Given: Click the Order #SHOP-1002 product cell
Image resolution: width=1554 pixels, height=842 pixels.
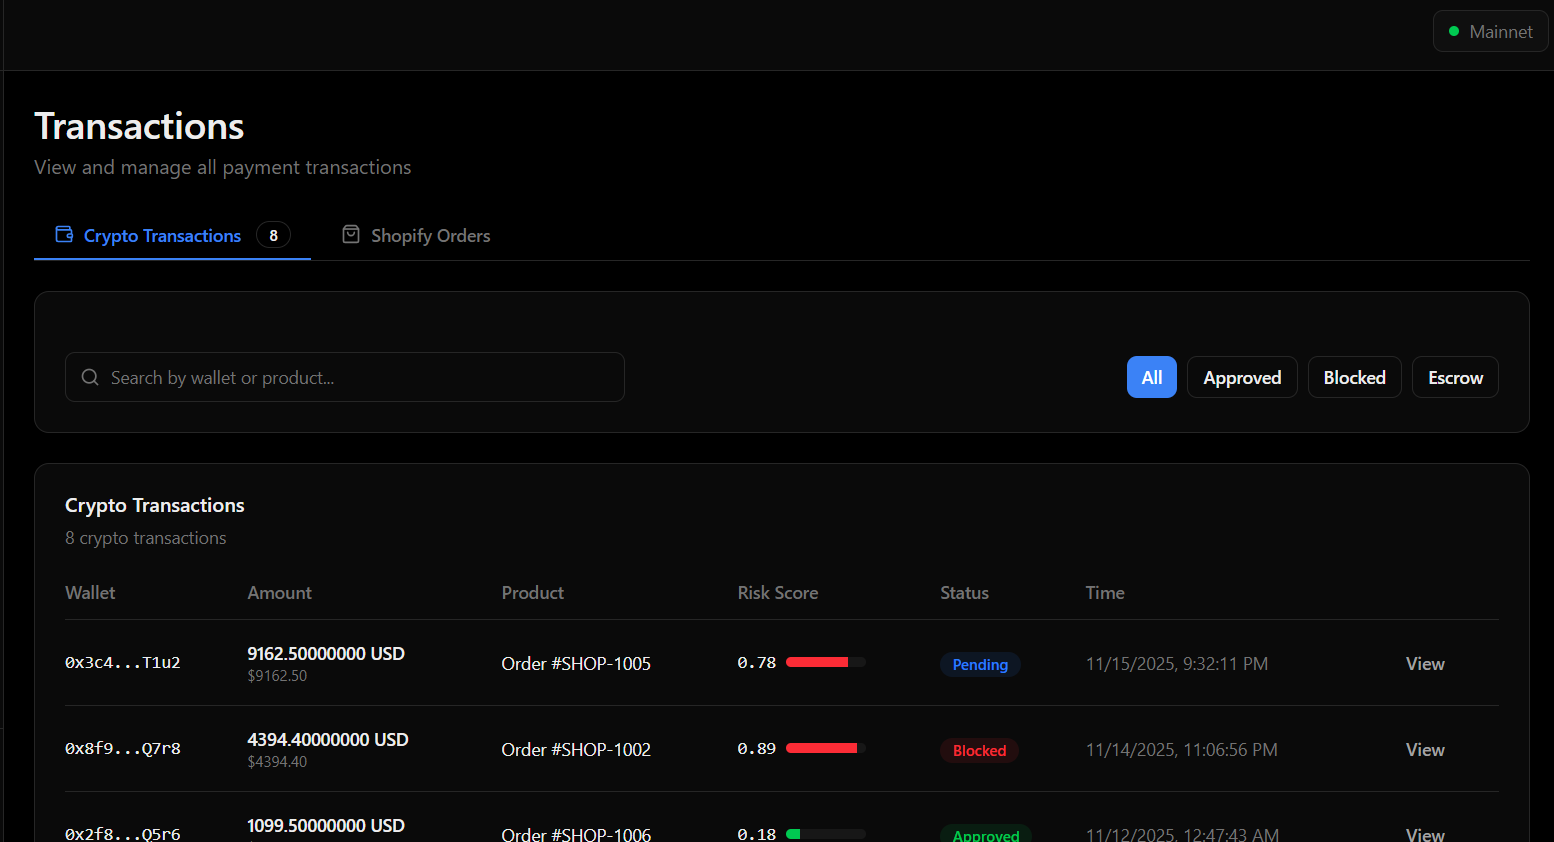Looking at the screenshot, I should pyautogui.click(x=576, y=749).
